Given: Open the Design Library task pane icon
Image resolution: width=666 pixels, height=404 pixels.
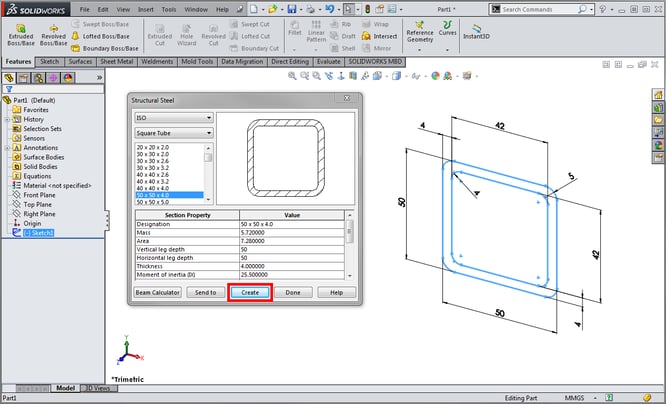Looking at the screenshot, I should pos(658,107).
